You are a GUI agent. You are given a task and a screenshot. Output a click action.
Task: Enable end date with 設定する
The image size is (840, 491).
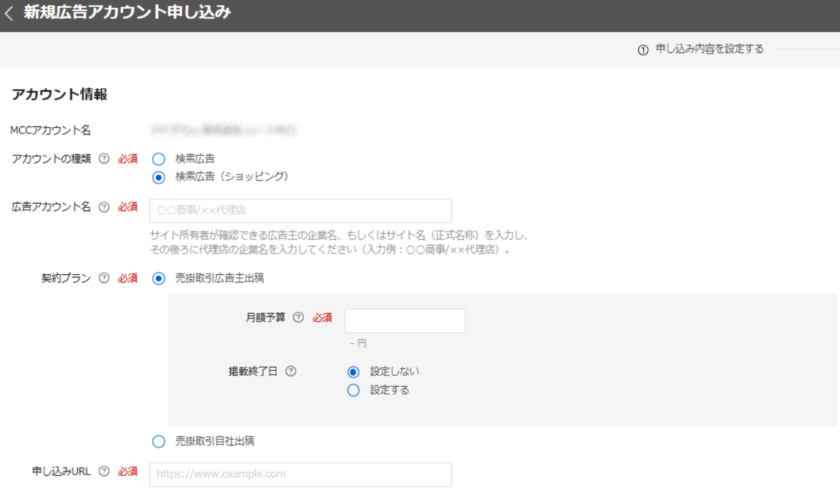[353, 390]
